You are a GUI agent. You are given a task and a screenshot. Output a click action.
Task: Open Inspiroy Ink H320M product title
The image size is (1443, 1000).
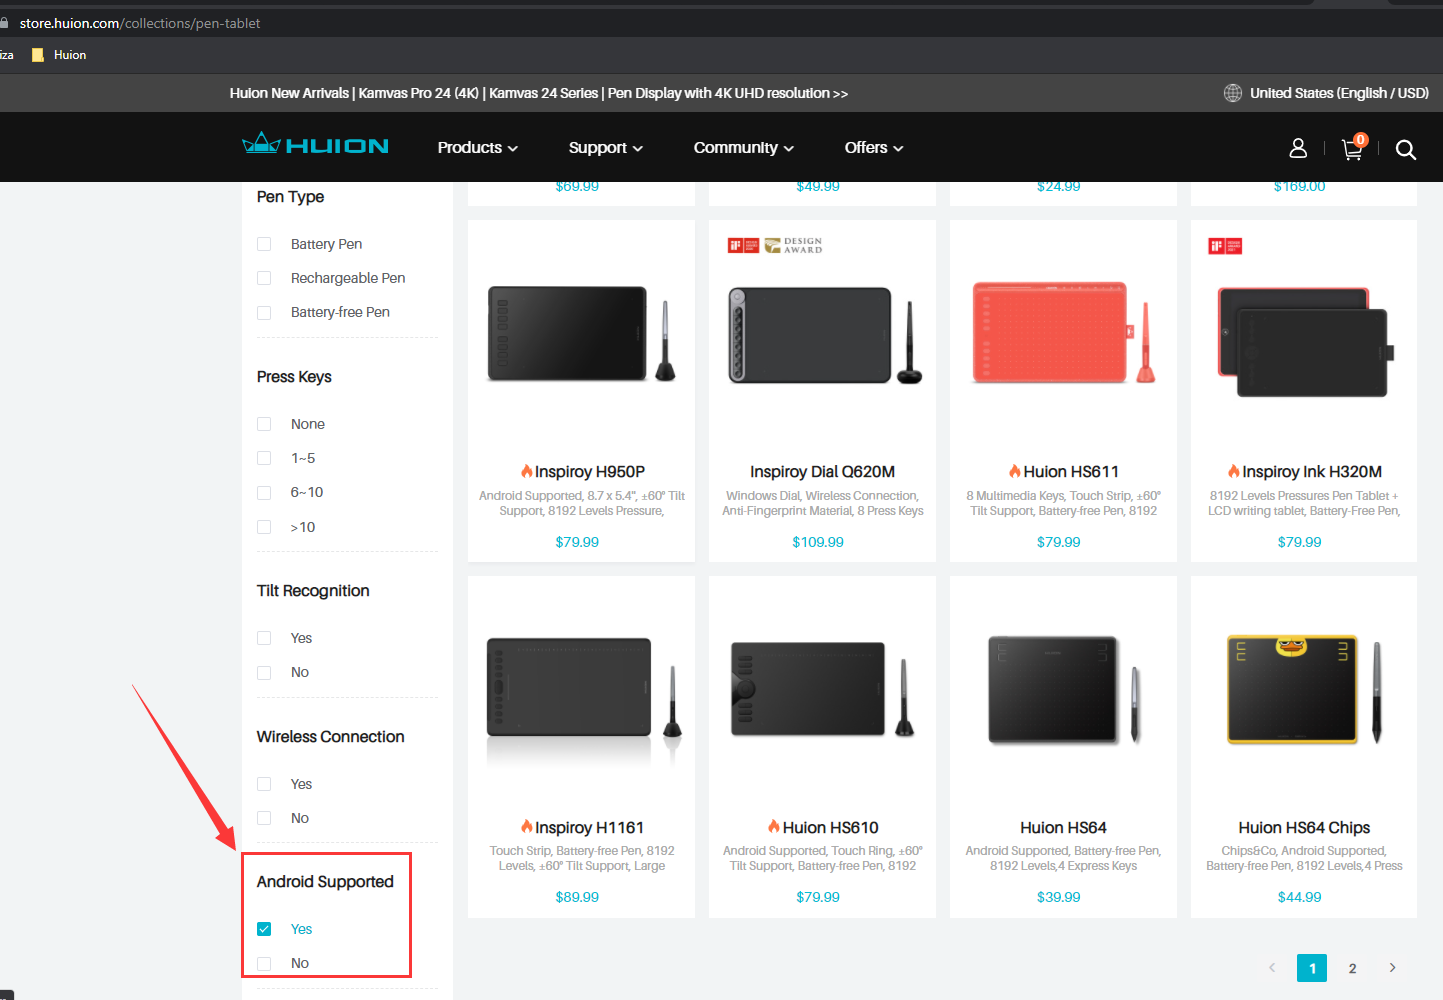(1311, 472)
